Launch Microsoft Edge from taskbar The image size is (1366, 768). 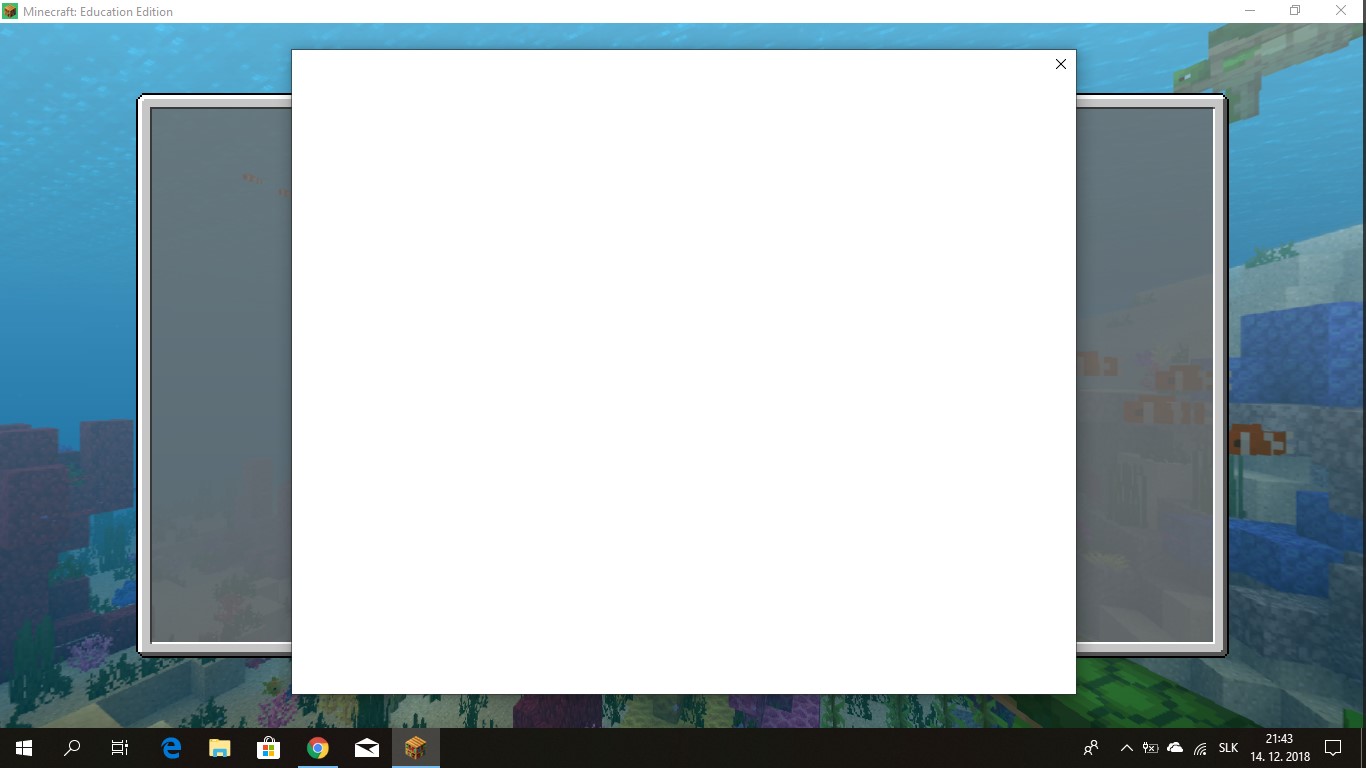click(x=171, y=748)
